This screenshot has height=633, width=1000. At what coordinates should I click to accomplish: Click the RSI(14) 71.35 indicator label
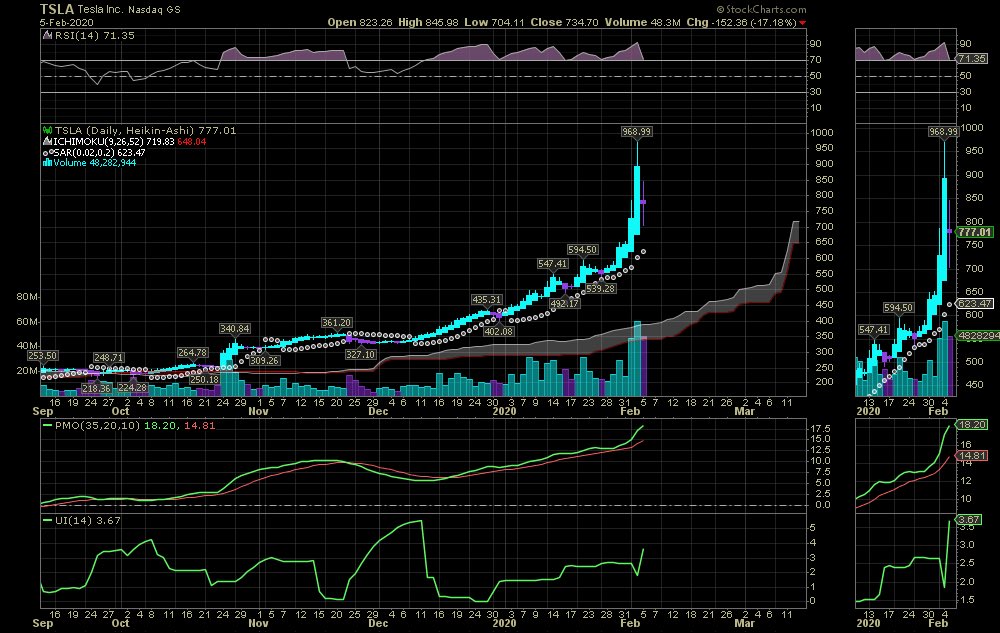coord(94,36)
